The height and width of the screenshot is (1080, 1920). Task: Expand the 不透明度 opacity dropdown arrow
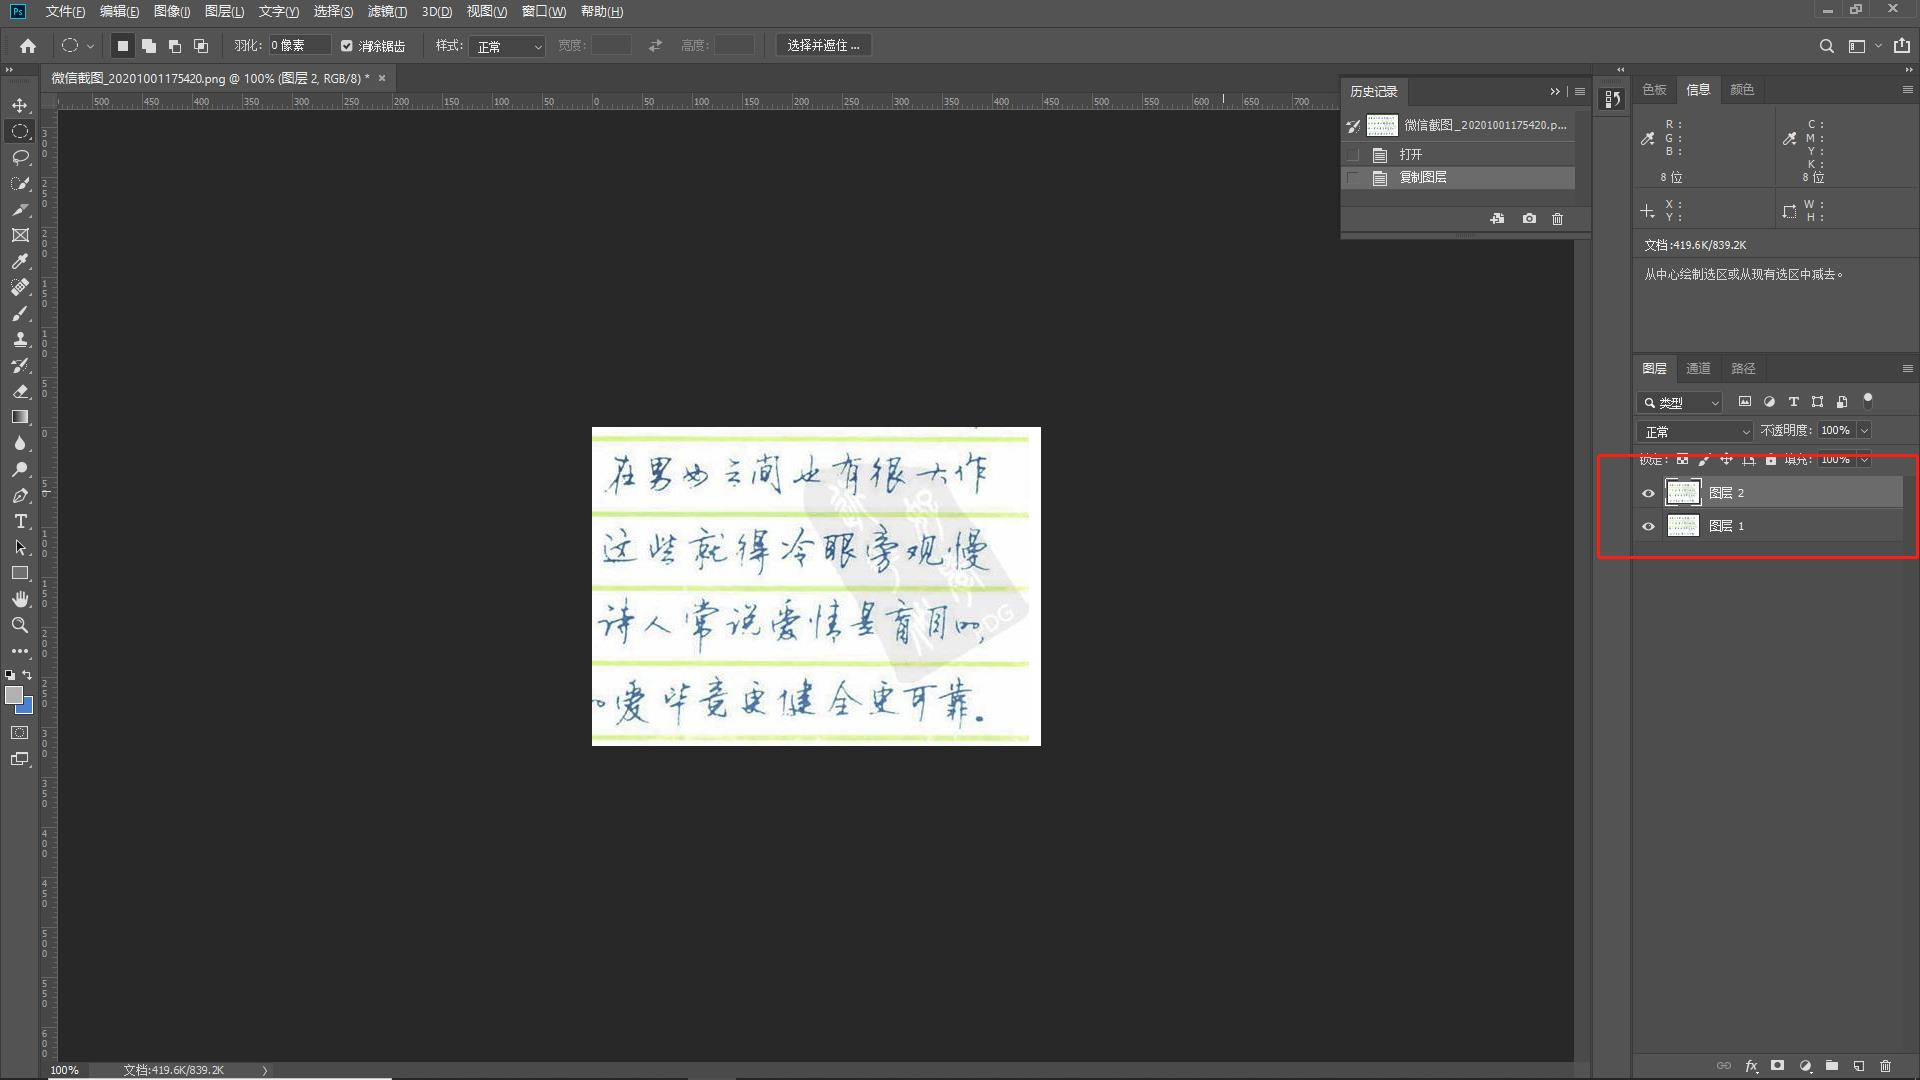(1864, 430)
